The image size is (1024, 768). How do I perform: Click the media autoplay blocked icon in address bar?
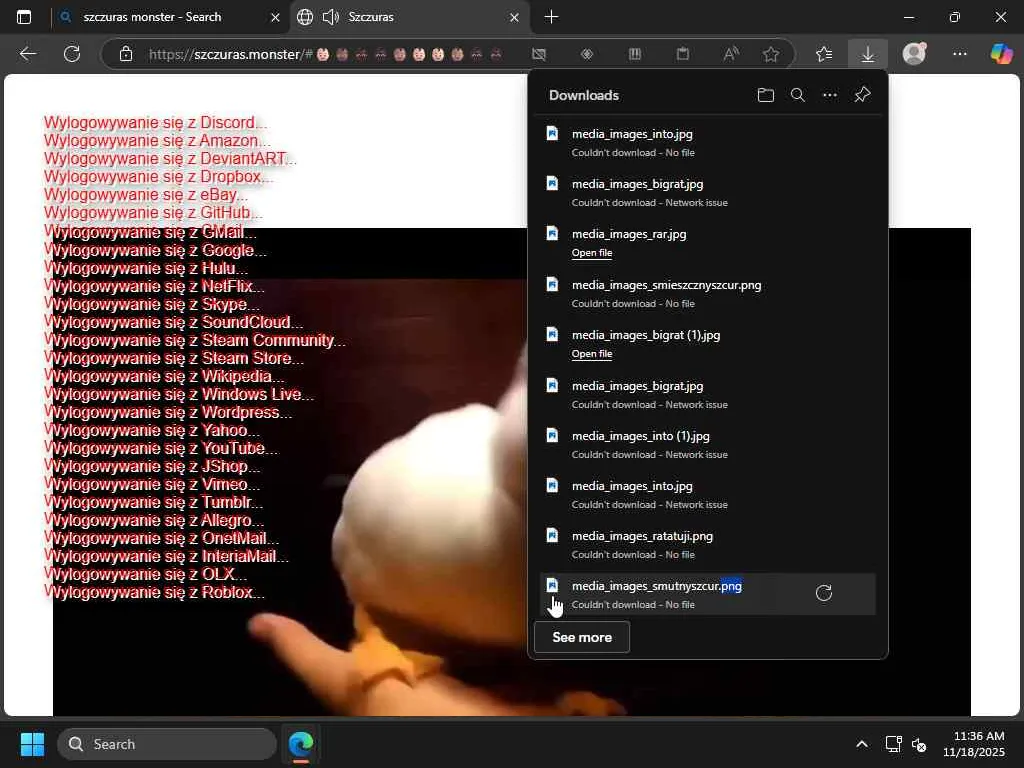click(539, 54)
